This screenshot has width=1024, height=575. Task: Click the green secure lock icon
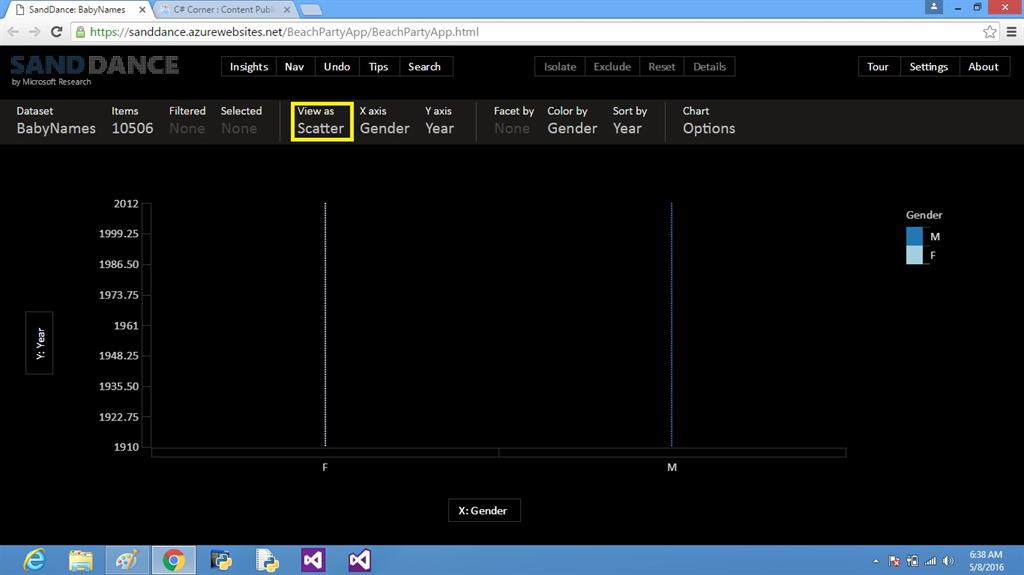(80, 32)
